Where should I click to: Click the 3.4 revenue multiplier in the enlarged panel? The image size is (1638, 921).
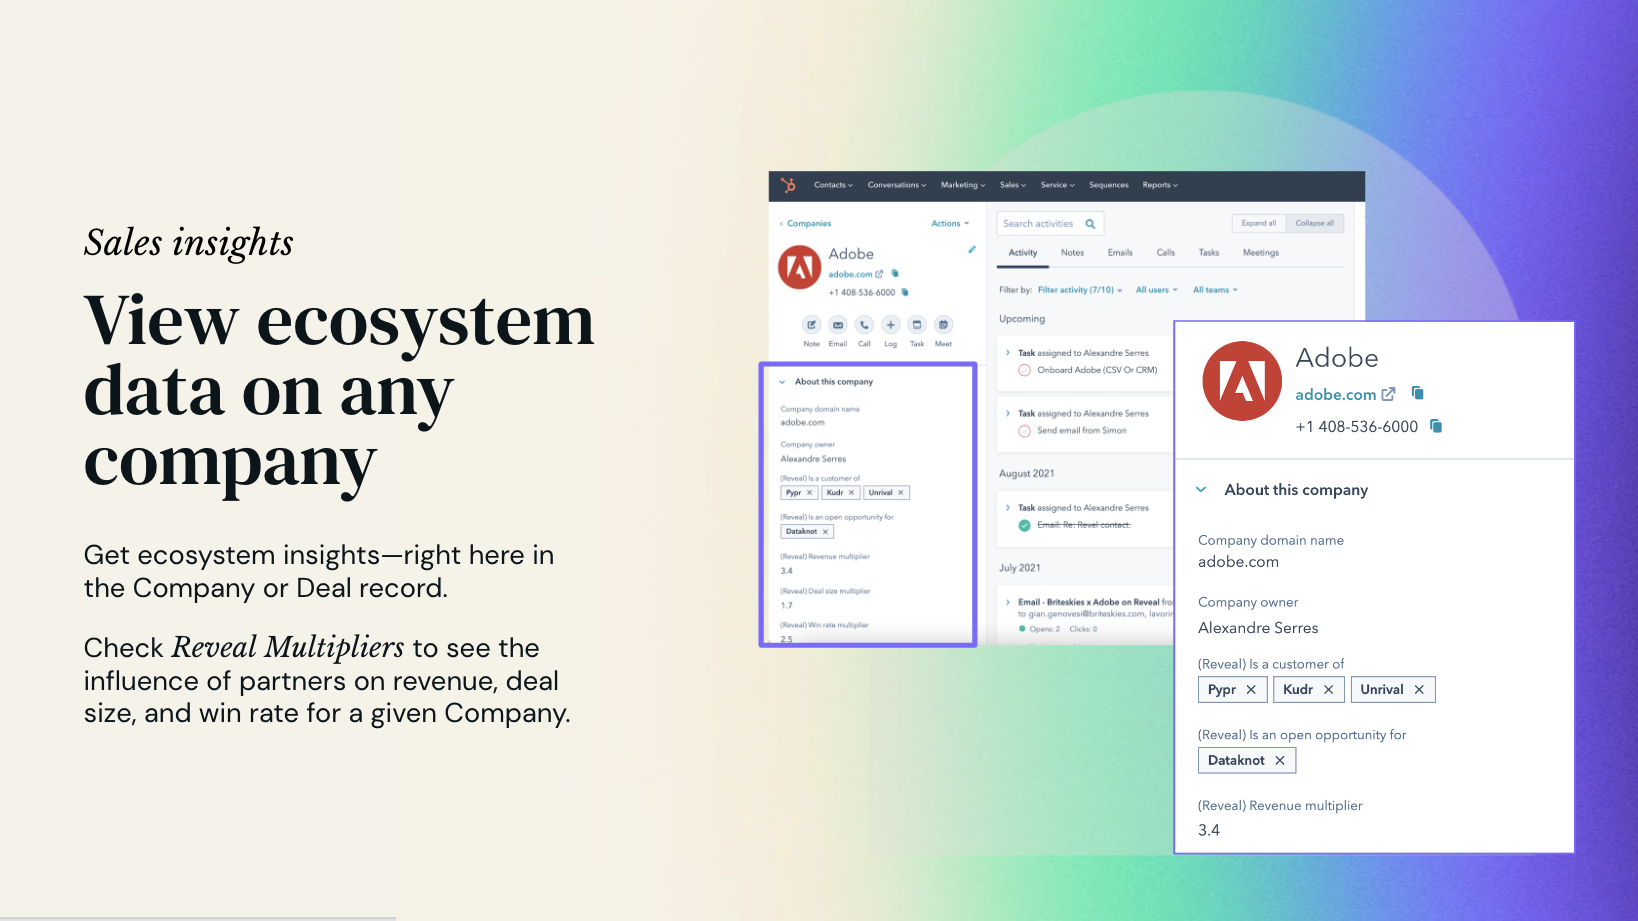coord(1209,830)
